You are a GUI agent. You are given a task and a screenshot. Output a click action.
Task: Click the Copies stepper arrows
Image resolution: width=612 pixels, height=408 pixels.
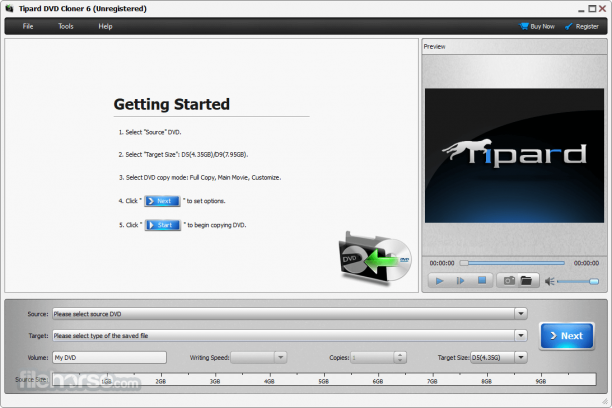[x=400, y=357]
